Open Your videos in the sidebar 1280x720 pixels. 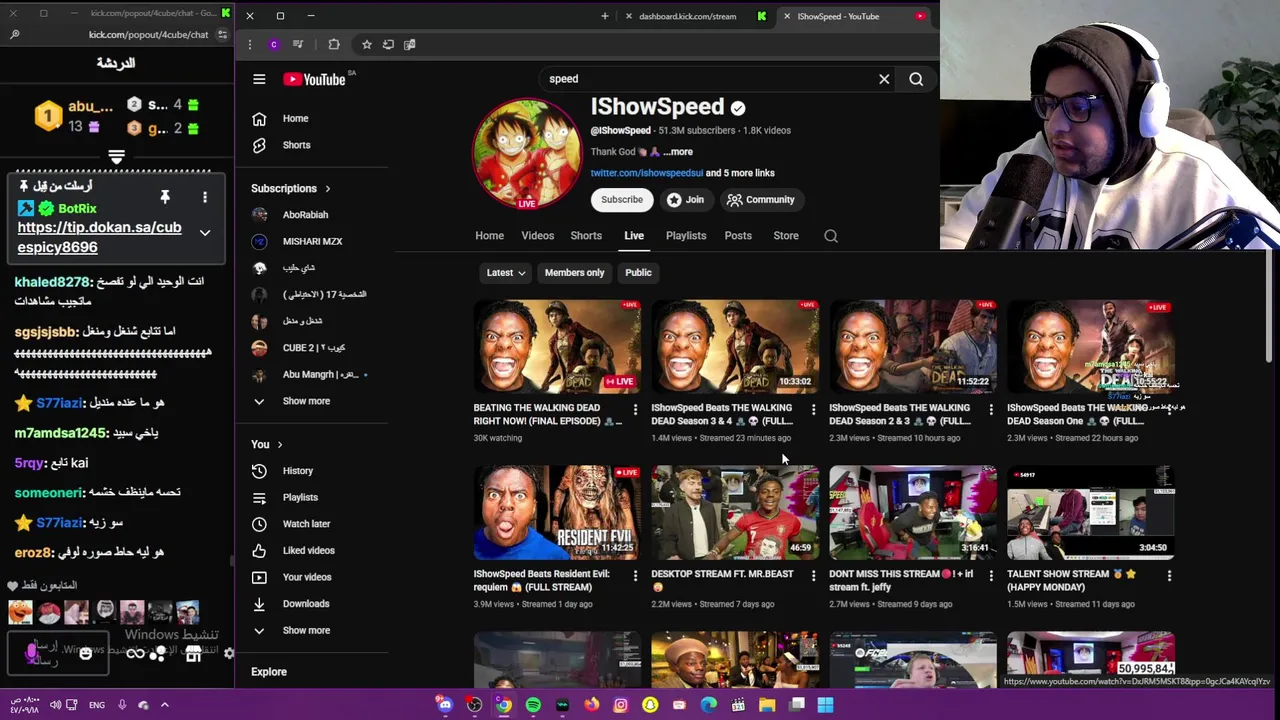click(306, 577)
